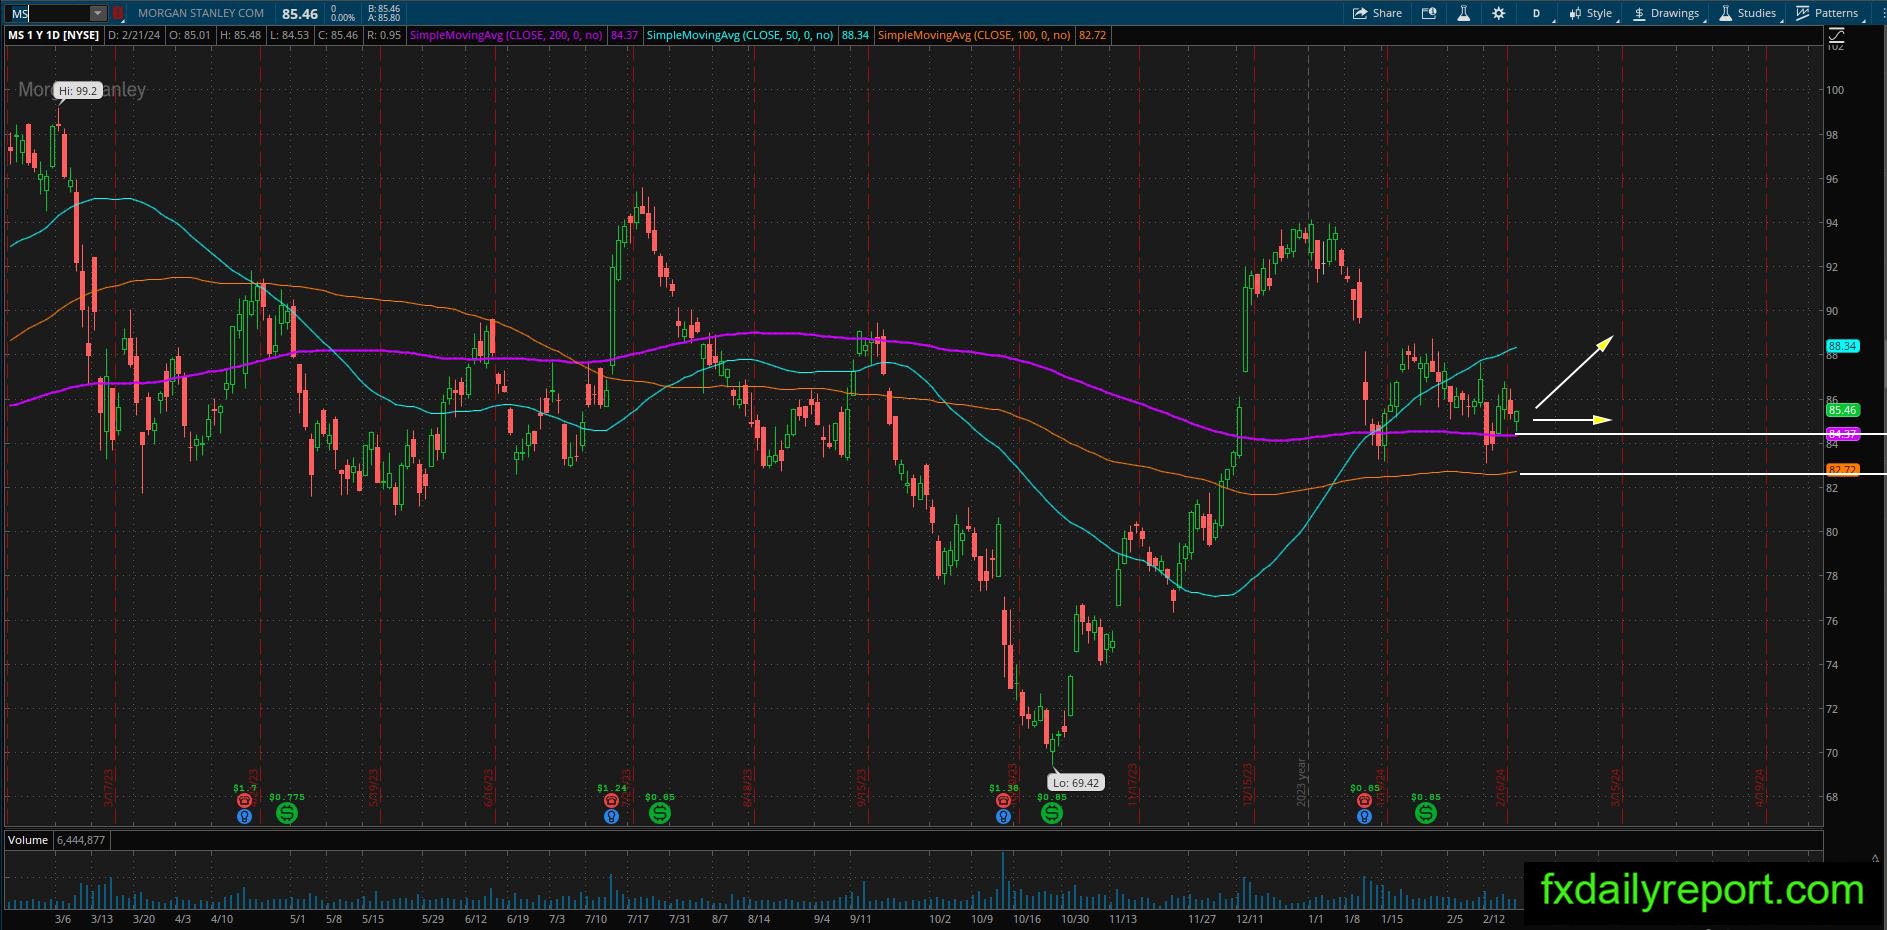Click the 88.34 SMA 50 value in header

(855, 35)
